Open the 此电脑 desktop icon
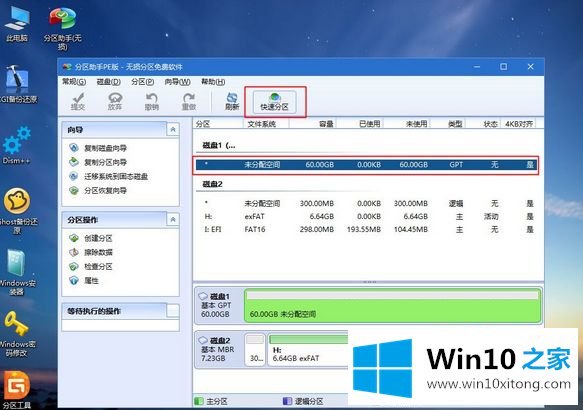 pos(17,24)
